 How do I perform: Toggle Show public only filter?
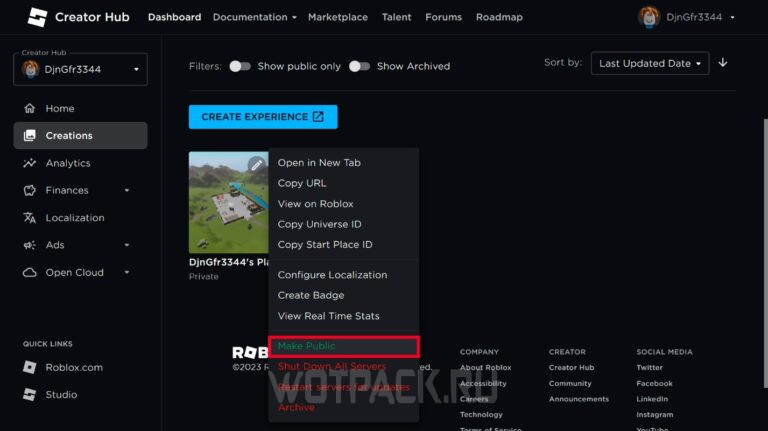(240, 66)
